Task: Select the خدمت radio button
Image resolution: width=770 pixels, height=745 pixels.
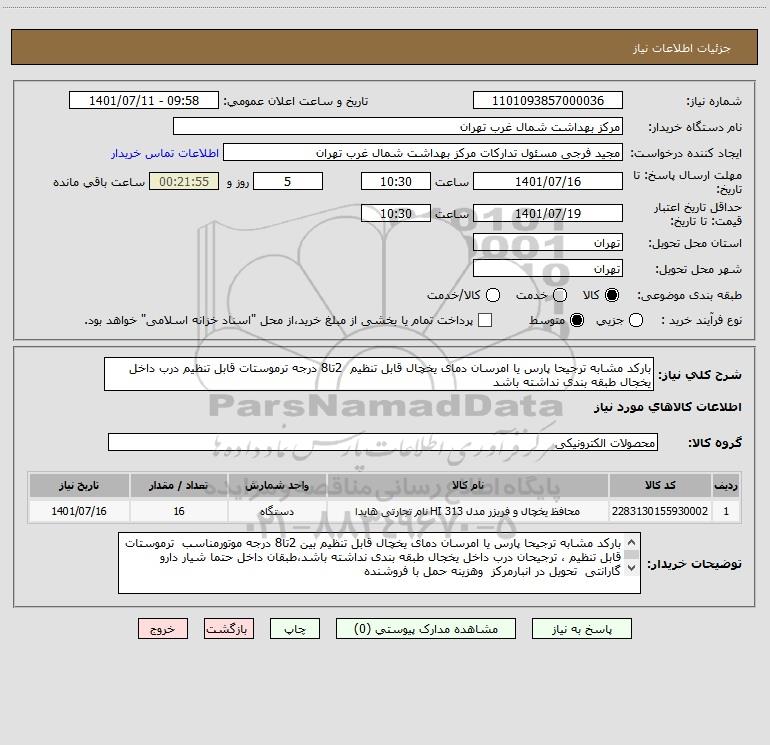Action: click(560, 295)
